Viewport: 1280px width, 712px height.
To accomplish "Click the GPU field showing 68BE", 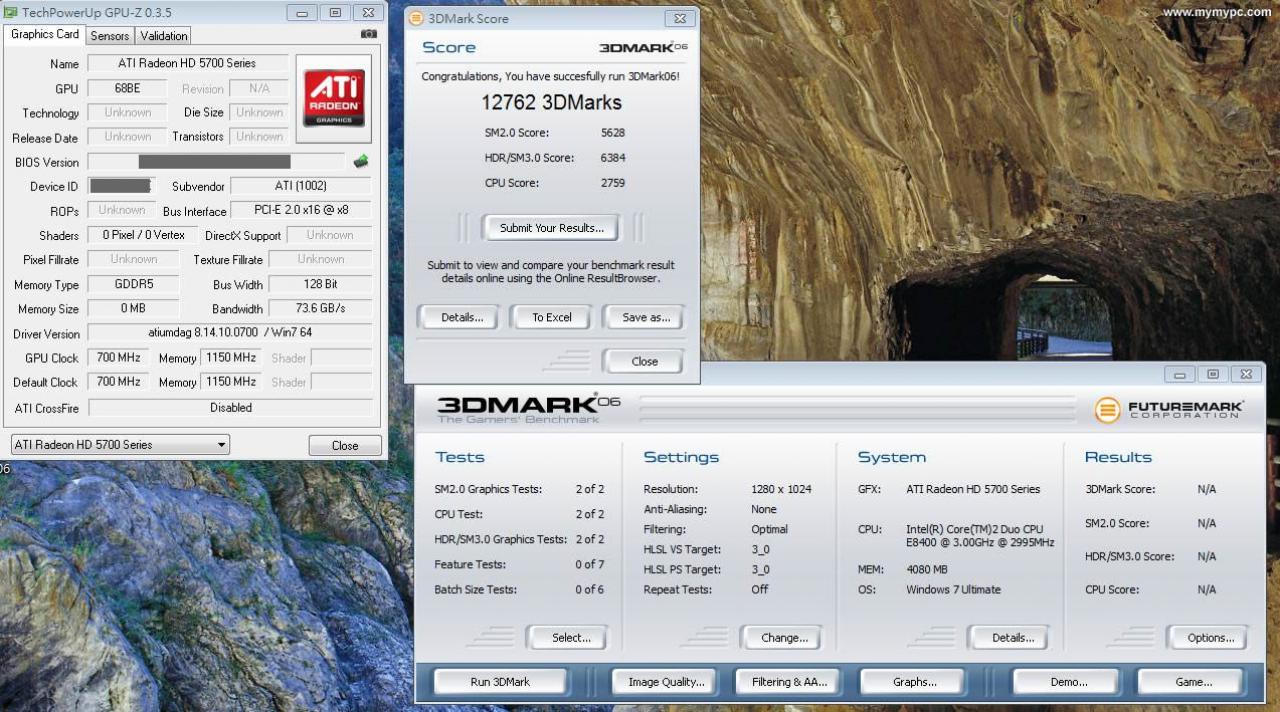I will [x=128, y=88].
